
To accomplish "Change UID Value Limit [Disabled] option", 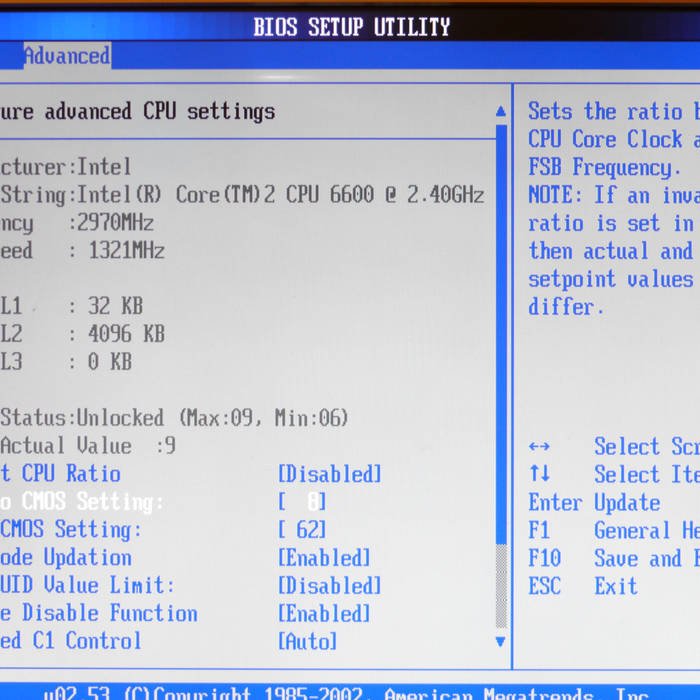I will (x=330, y=586).
